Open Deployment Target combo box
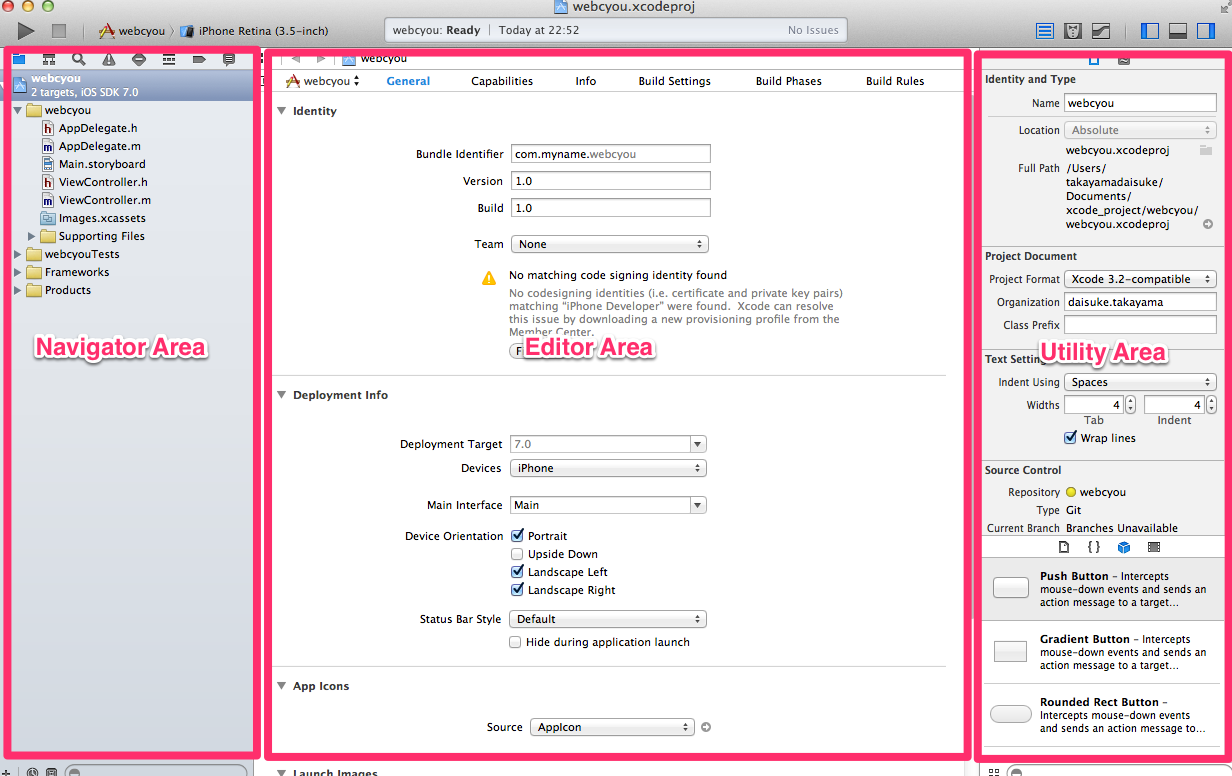 point(608,444)
